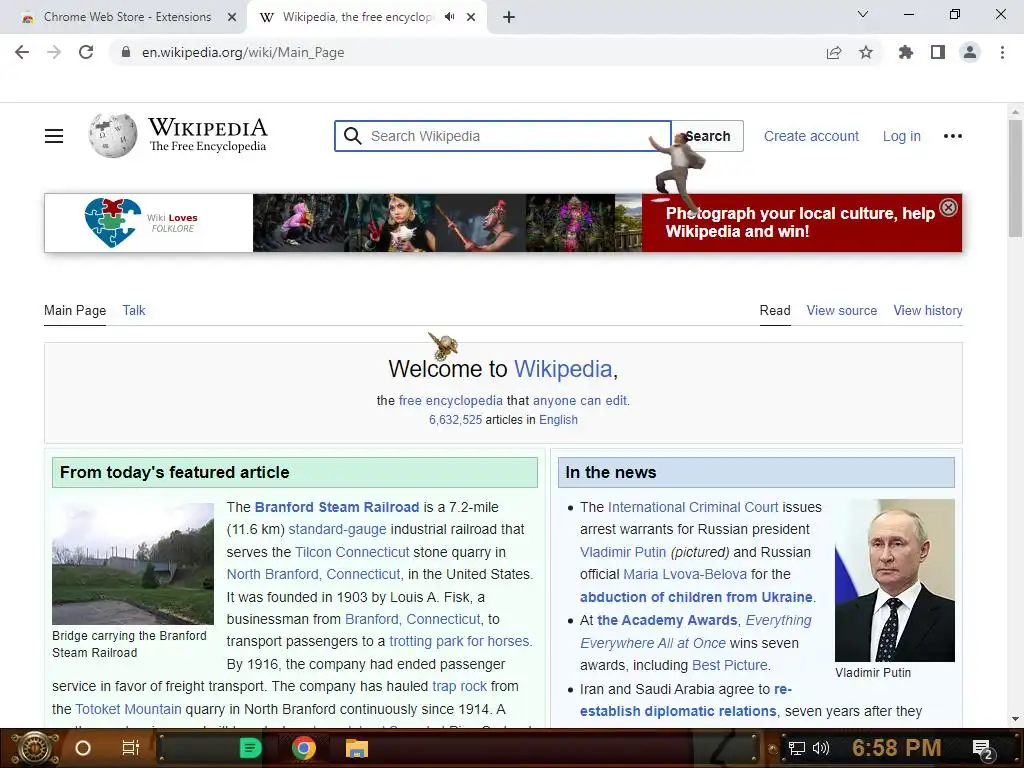Open the International Criminal Court link
Image resolution: width=1024 pixels, height=768 pixels.
pyautogui.click(x=693, y=507)
